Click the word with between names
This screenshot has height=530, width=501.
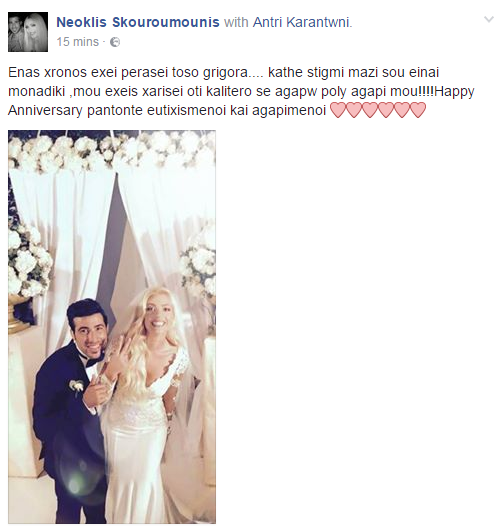[236, 22]
